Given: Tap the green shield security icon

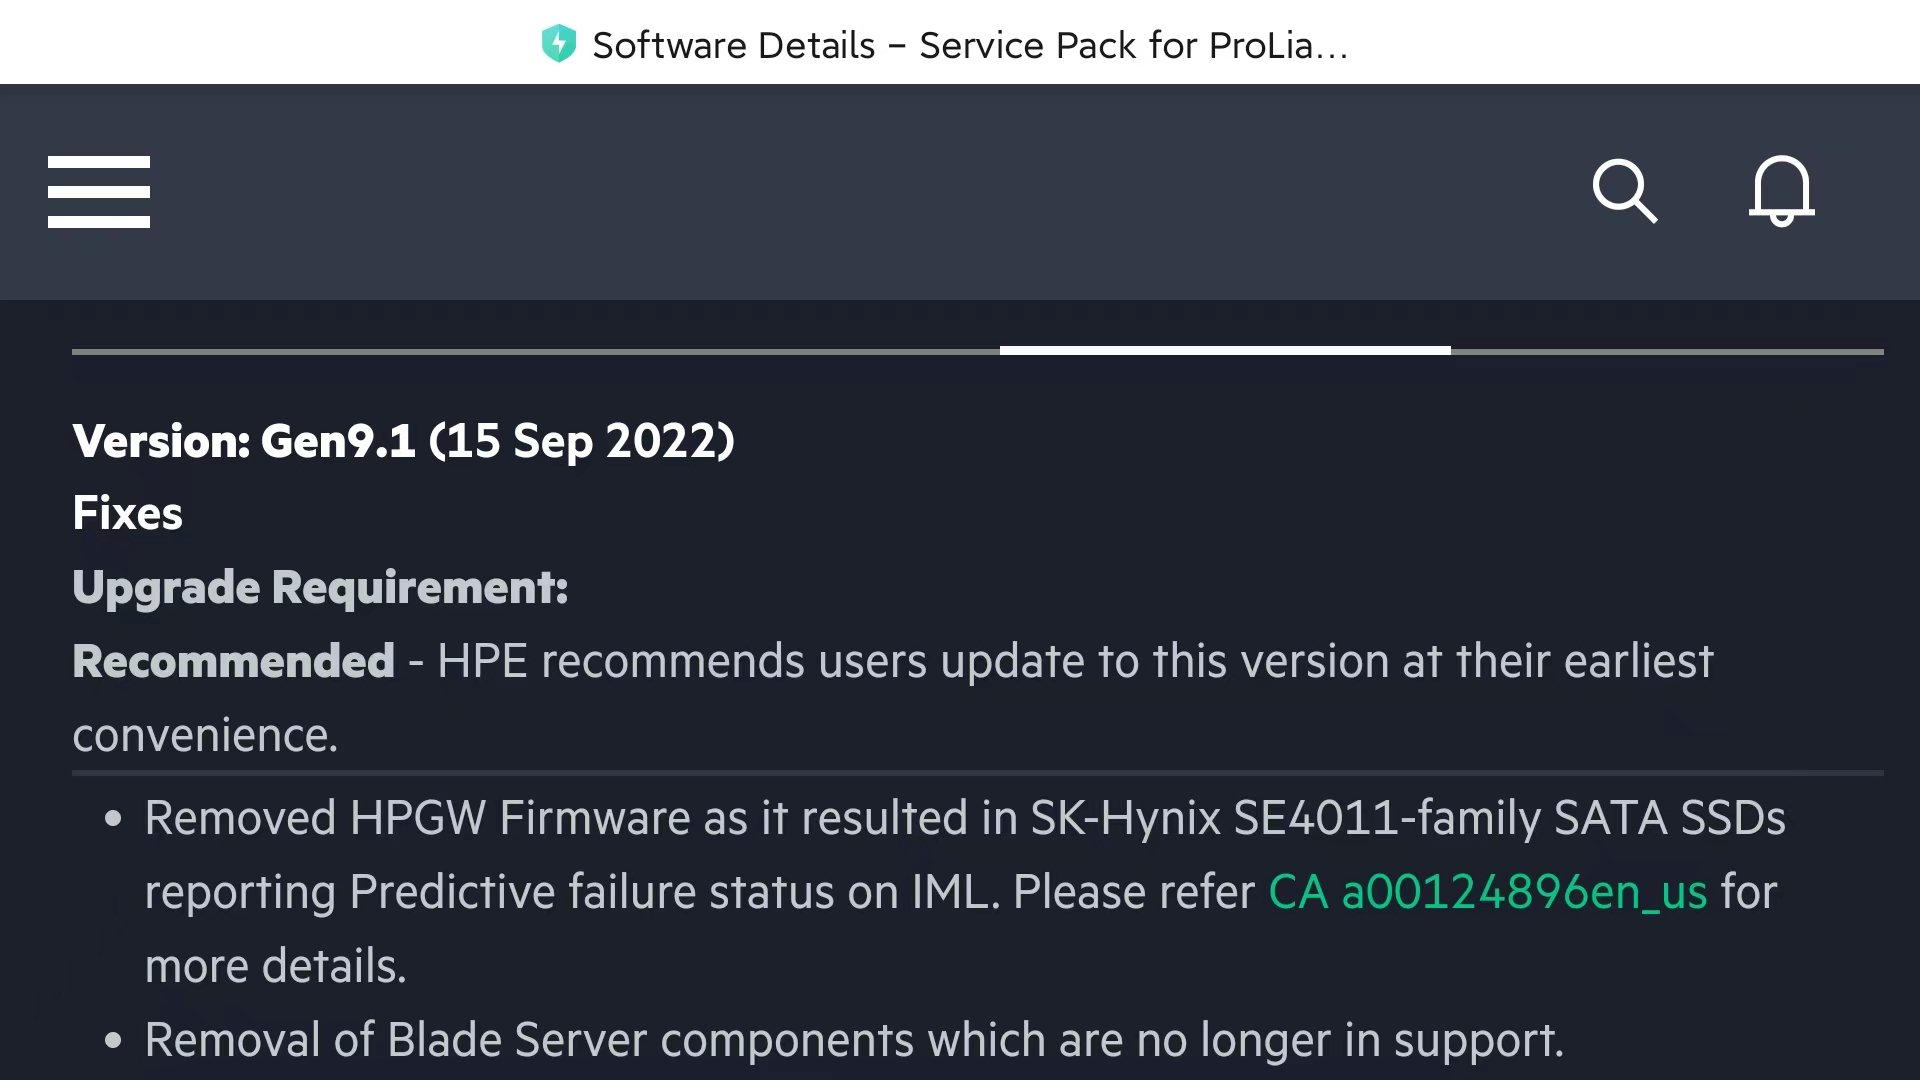Looking at the screenshot, I should [558, 44].
